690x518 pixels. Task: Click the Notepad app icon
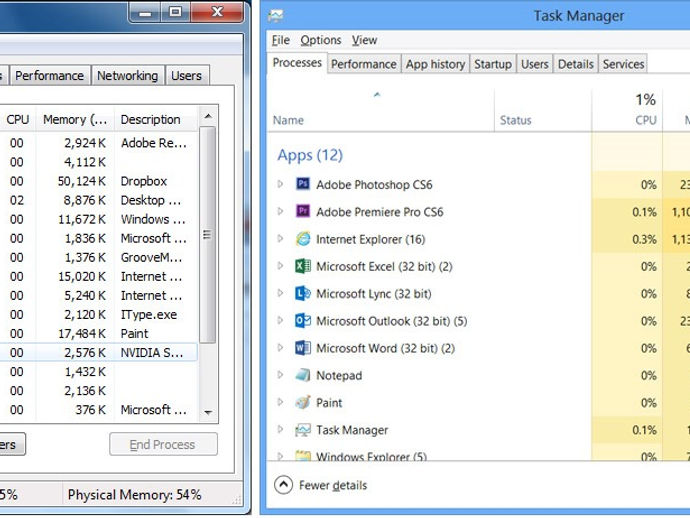(x=303, y=375)
